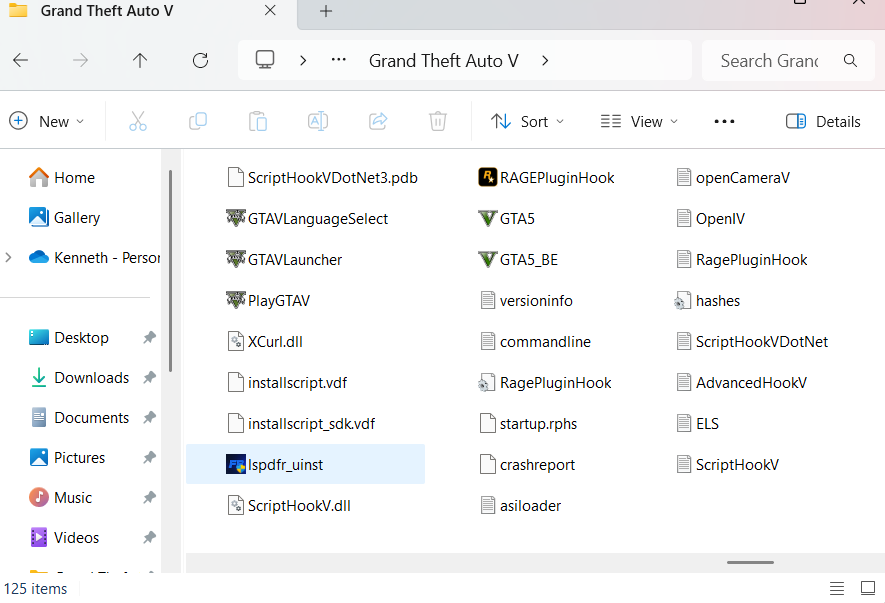885x603 pixels.
Task: Select the startup.rphs file
Action: click(528, 424)
